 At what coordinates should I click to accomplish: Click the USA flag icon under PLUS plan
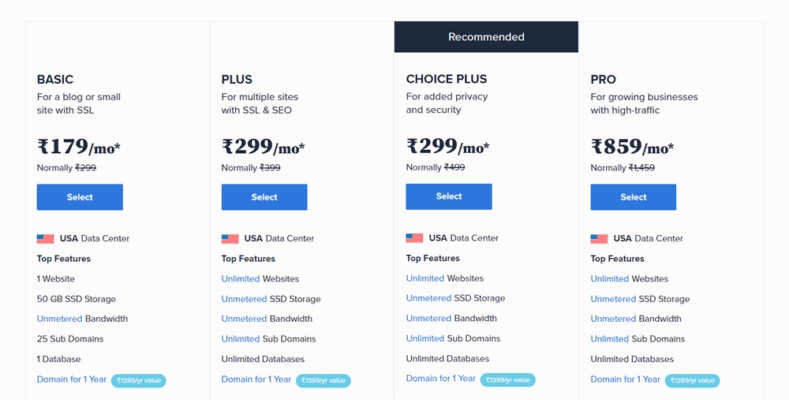coord(230,239)
